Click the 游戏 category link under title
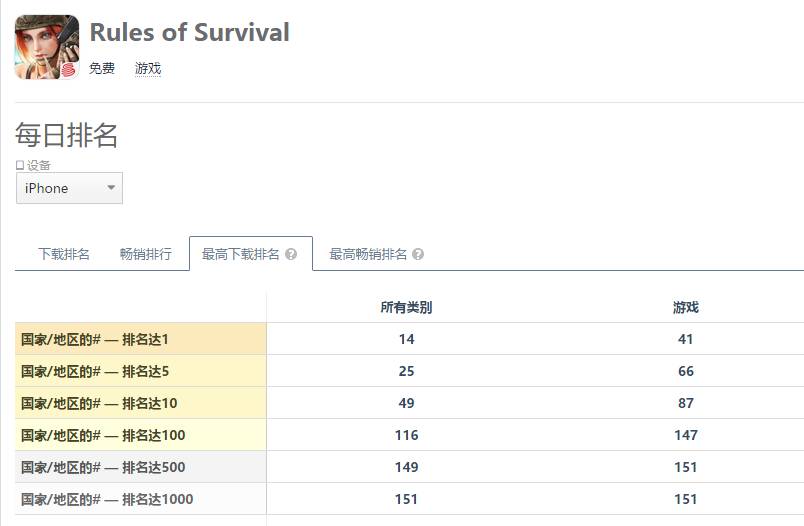804x526 pixels. click(x=148, y=68)
